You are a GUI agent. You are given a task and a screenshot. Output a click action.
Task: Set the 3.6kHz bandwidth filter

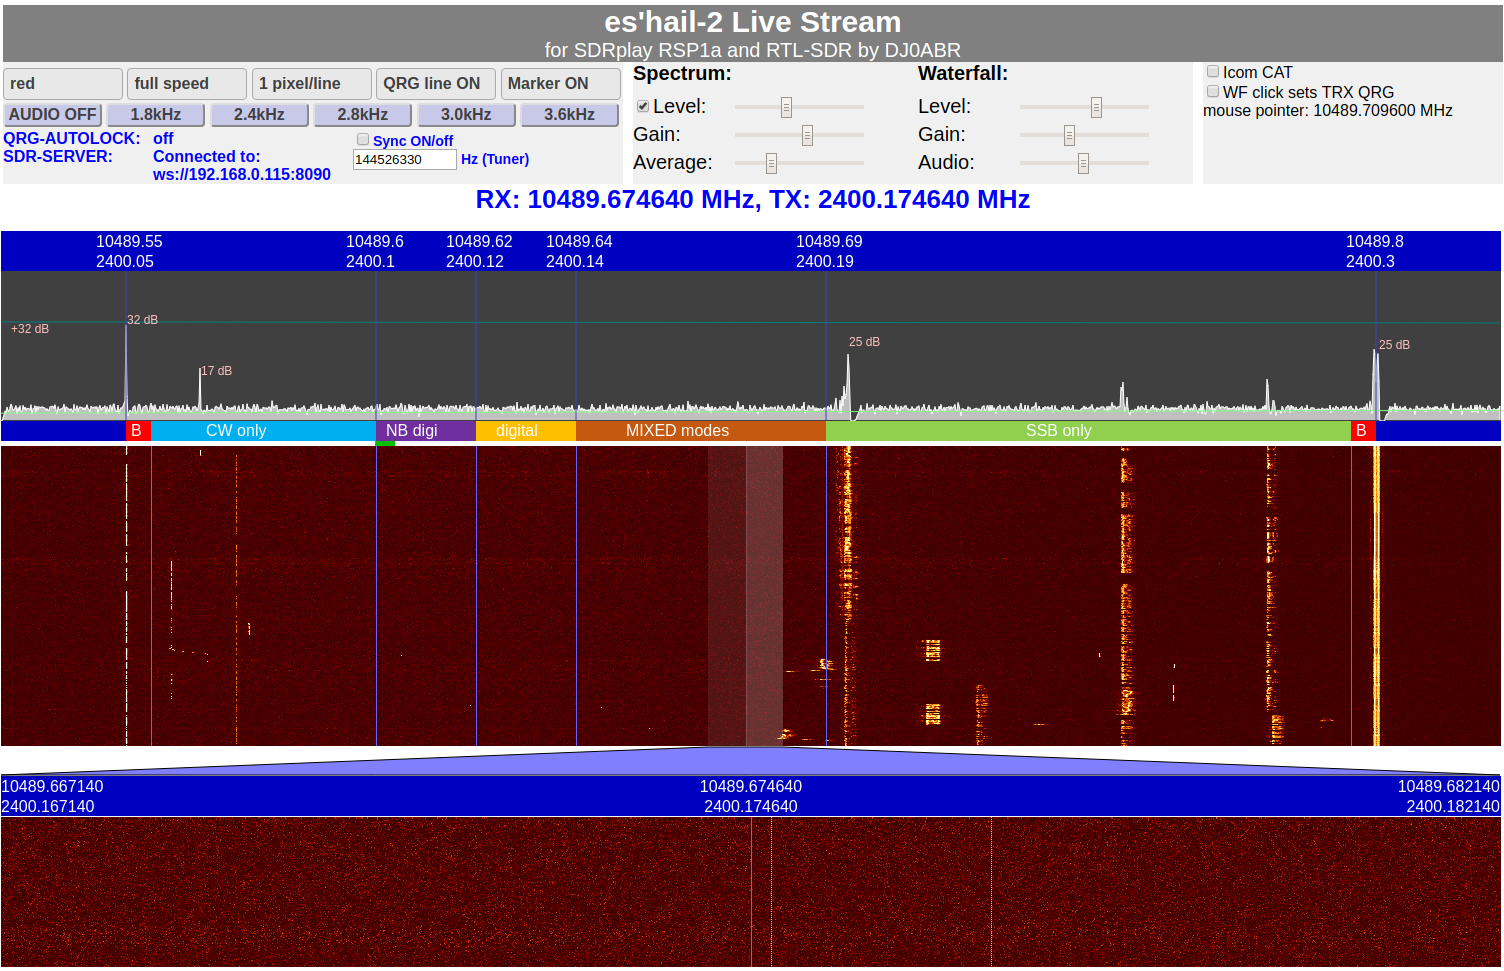(x=569, y=115)
